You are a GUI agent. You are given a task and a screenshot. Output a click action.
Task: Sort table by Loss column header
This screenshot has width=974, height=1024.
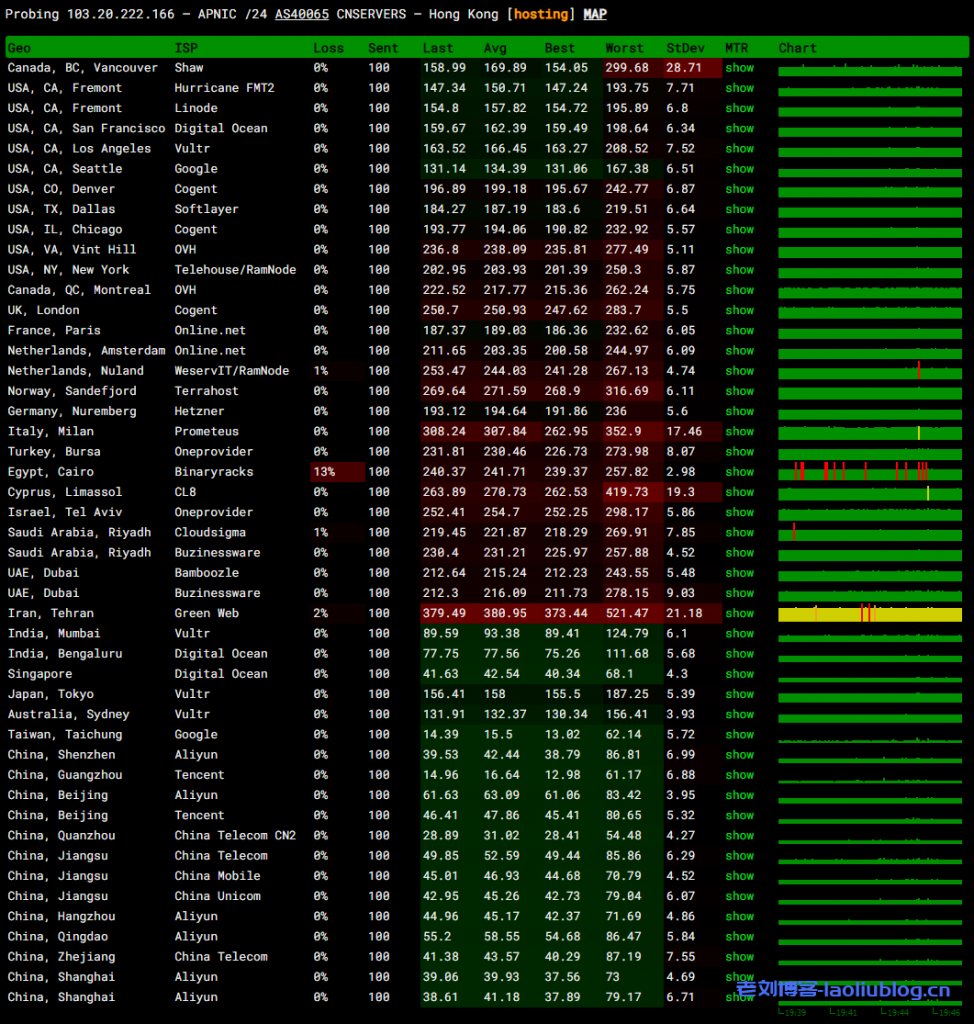click(328, 48)
